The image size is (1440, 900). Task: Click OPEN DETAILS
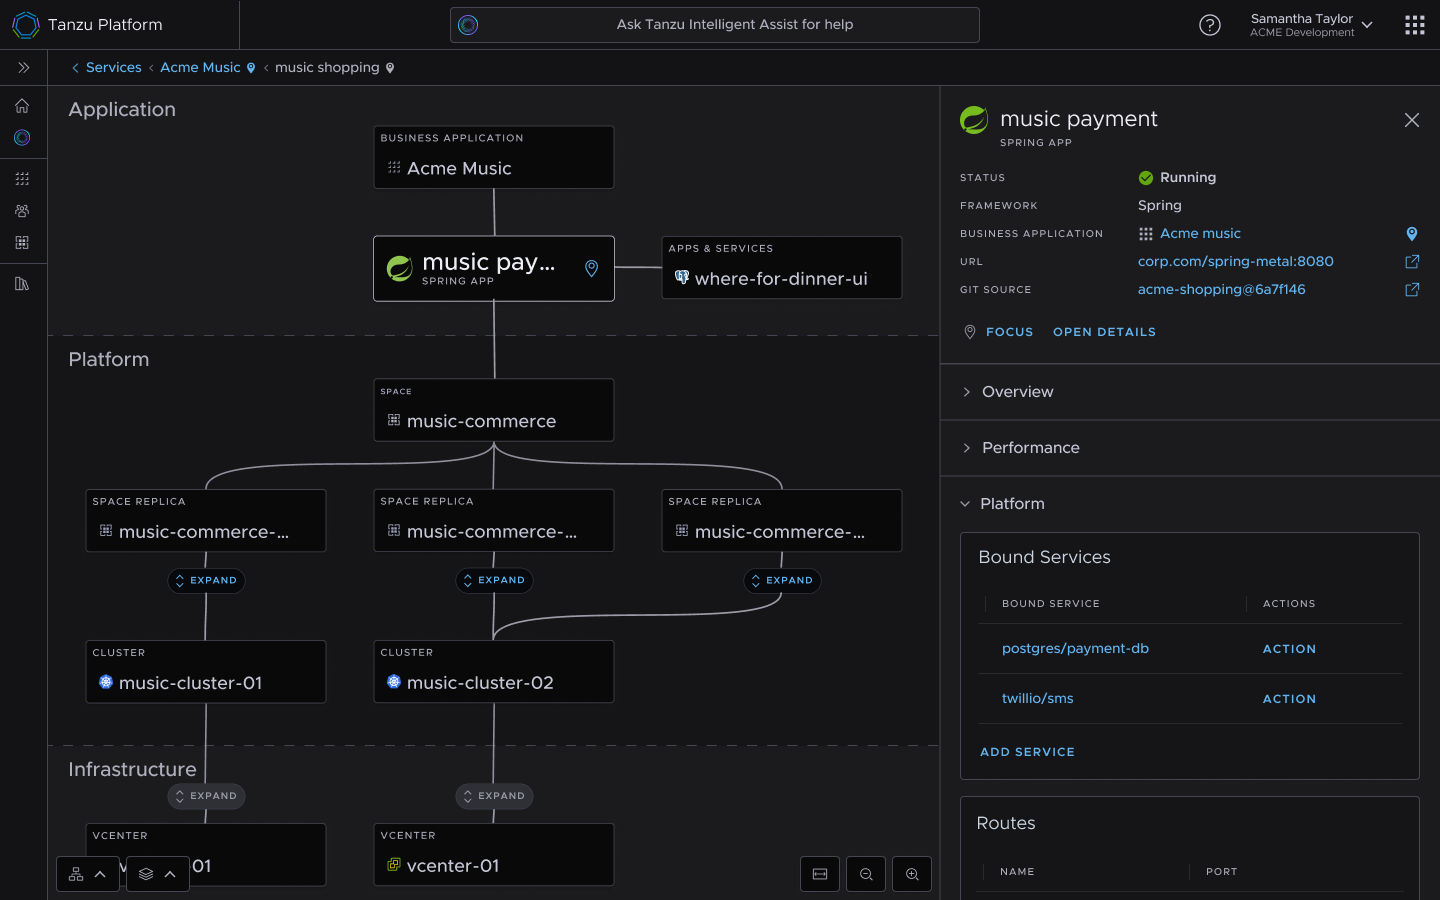coord(1104,332)
